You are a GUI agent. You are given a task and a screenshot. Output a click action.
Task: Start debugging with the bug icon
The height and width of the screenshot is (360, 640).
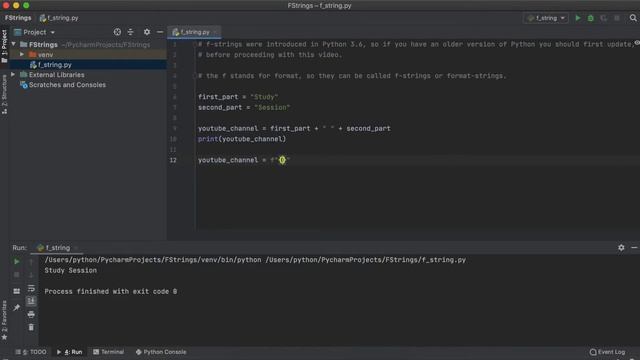click(x=591, y=18)
